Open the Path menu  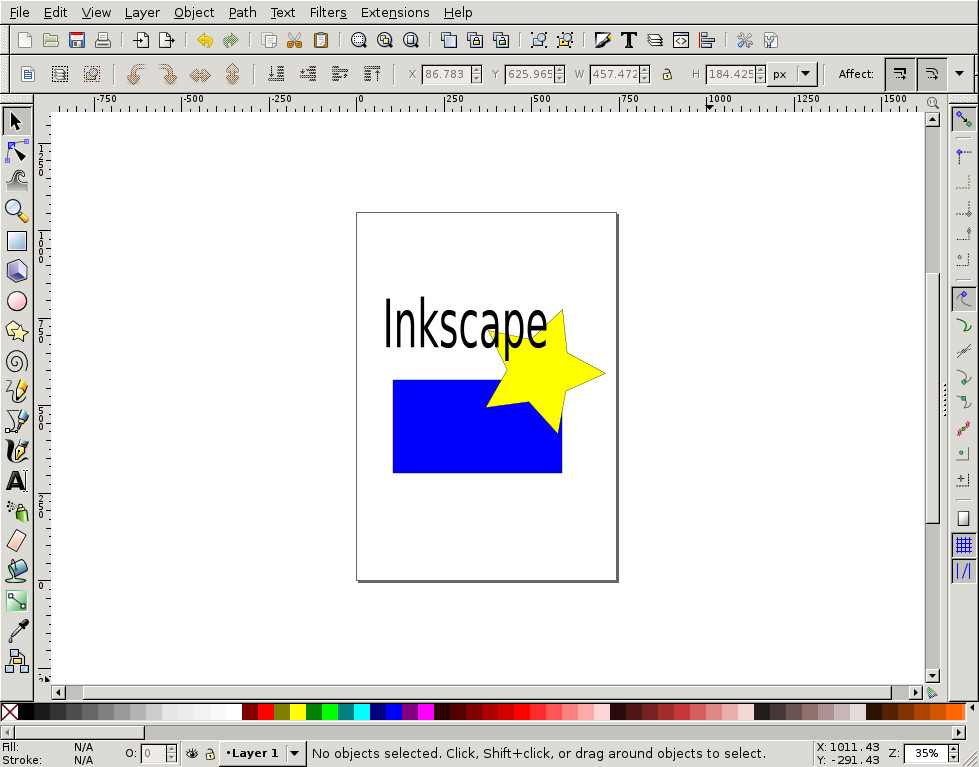tap(242, 12)
